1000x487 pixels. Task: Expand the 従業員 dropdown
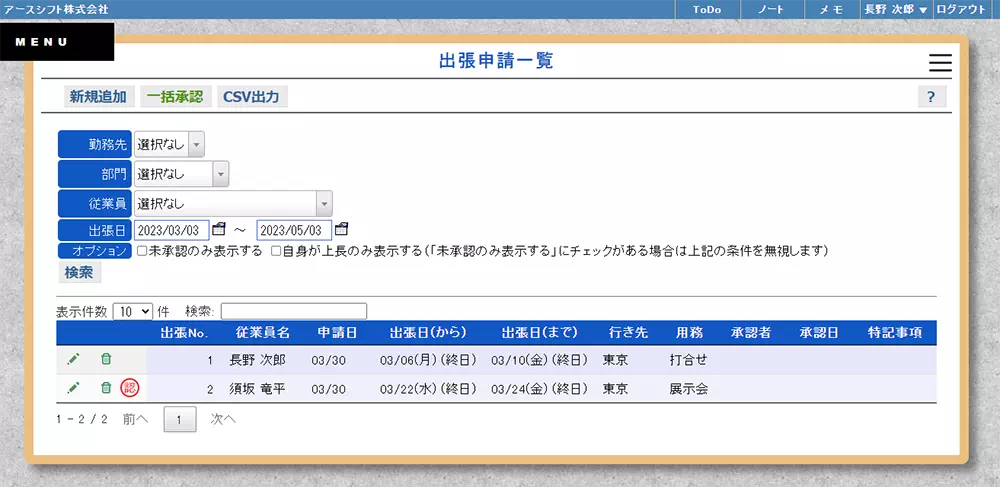coord(233,204)
